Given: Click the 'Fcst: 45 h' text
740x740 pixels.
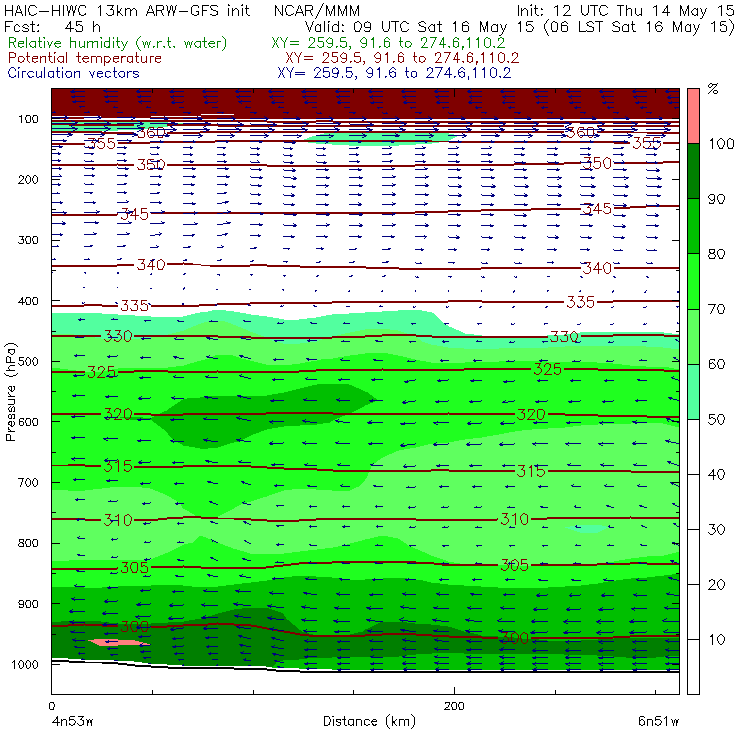Looking at the screenshot, I should click(52, 26).
